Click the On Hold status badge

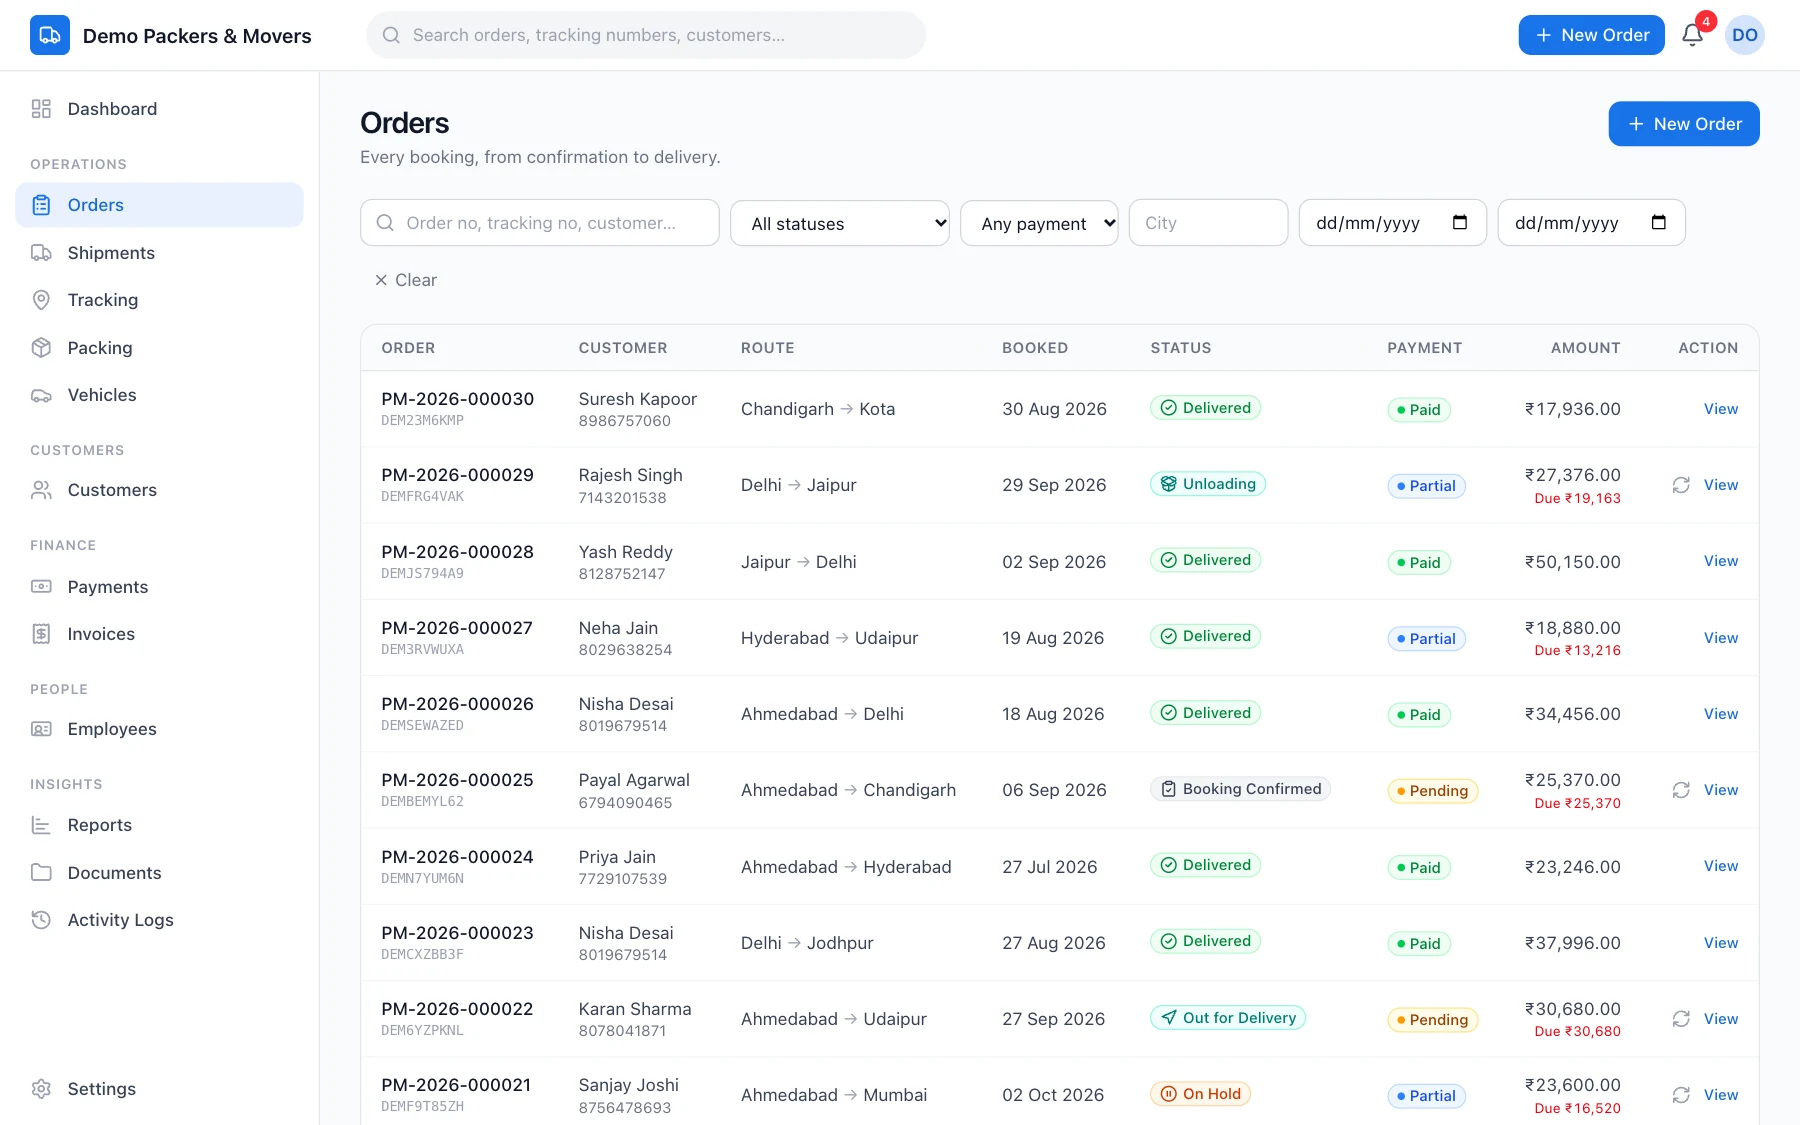[1200, 1094]
